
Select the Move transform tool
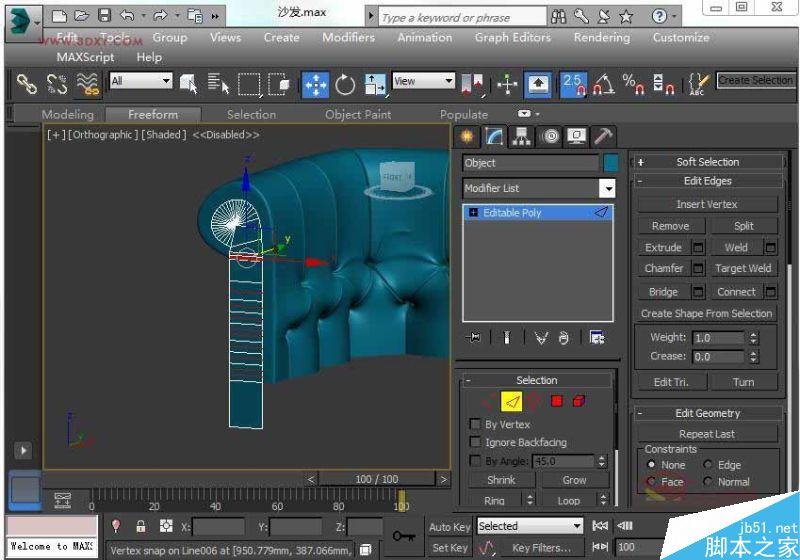(316, 84)
